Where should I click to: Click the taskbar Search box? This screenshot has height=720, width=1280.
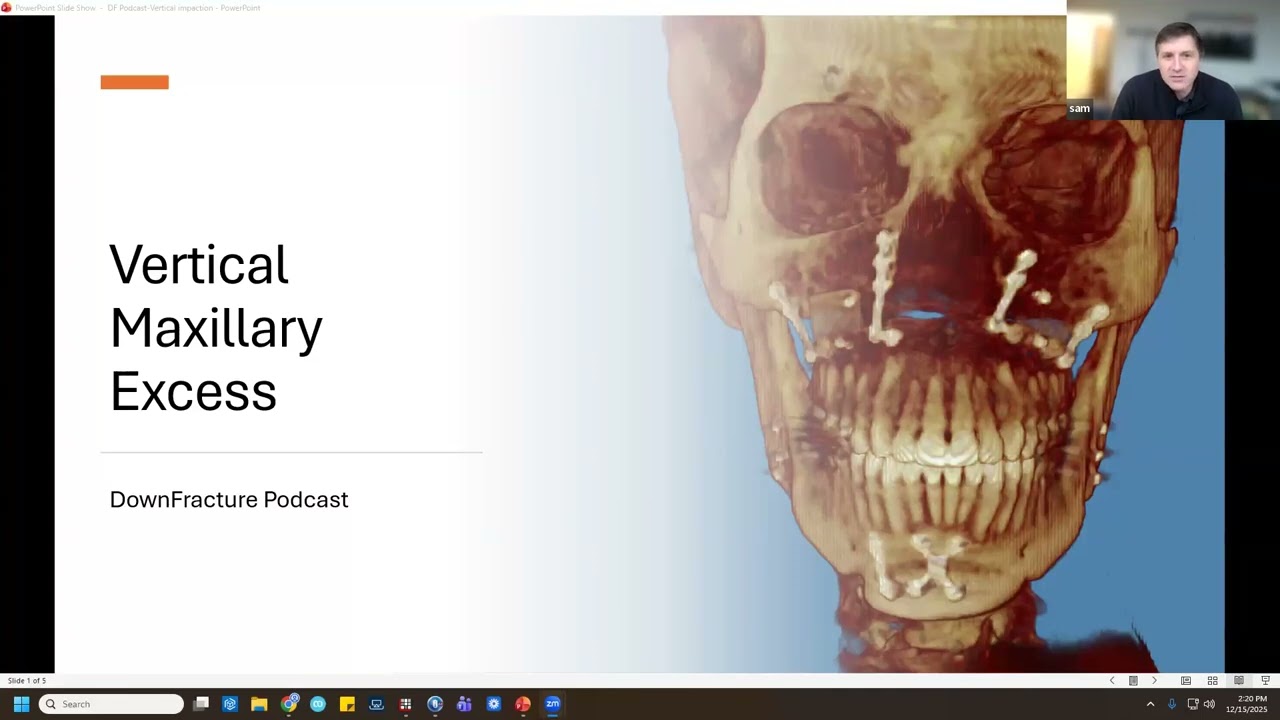[111, 704]
